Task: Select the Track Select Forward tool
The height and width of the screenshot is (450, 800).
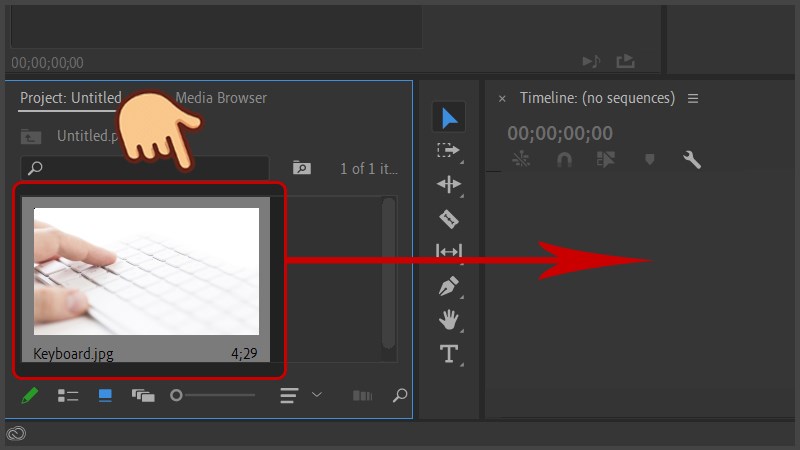Action: (448, 151)
